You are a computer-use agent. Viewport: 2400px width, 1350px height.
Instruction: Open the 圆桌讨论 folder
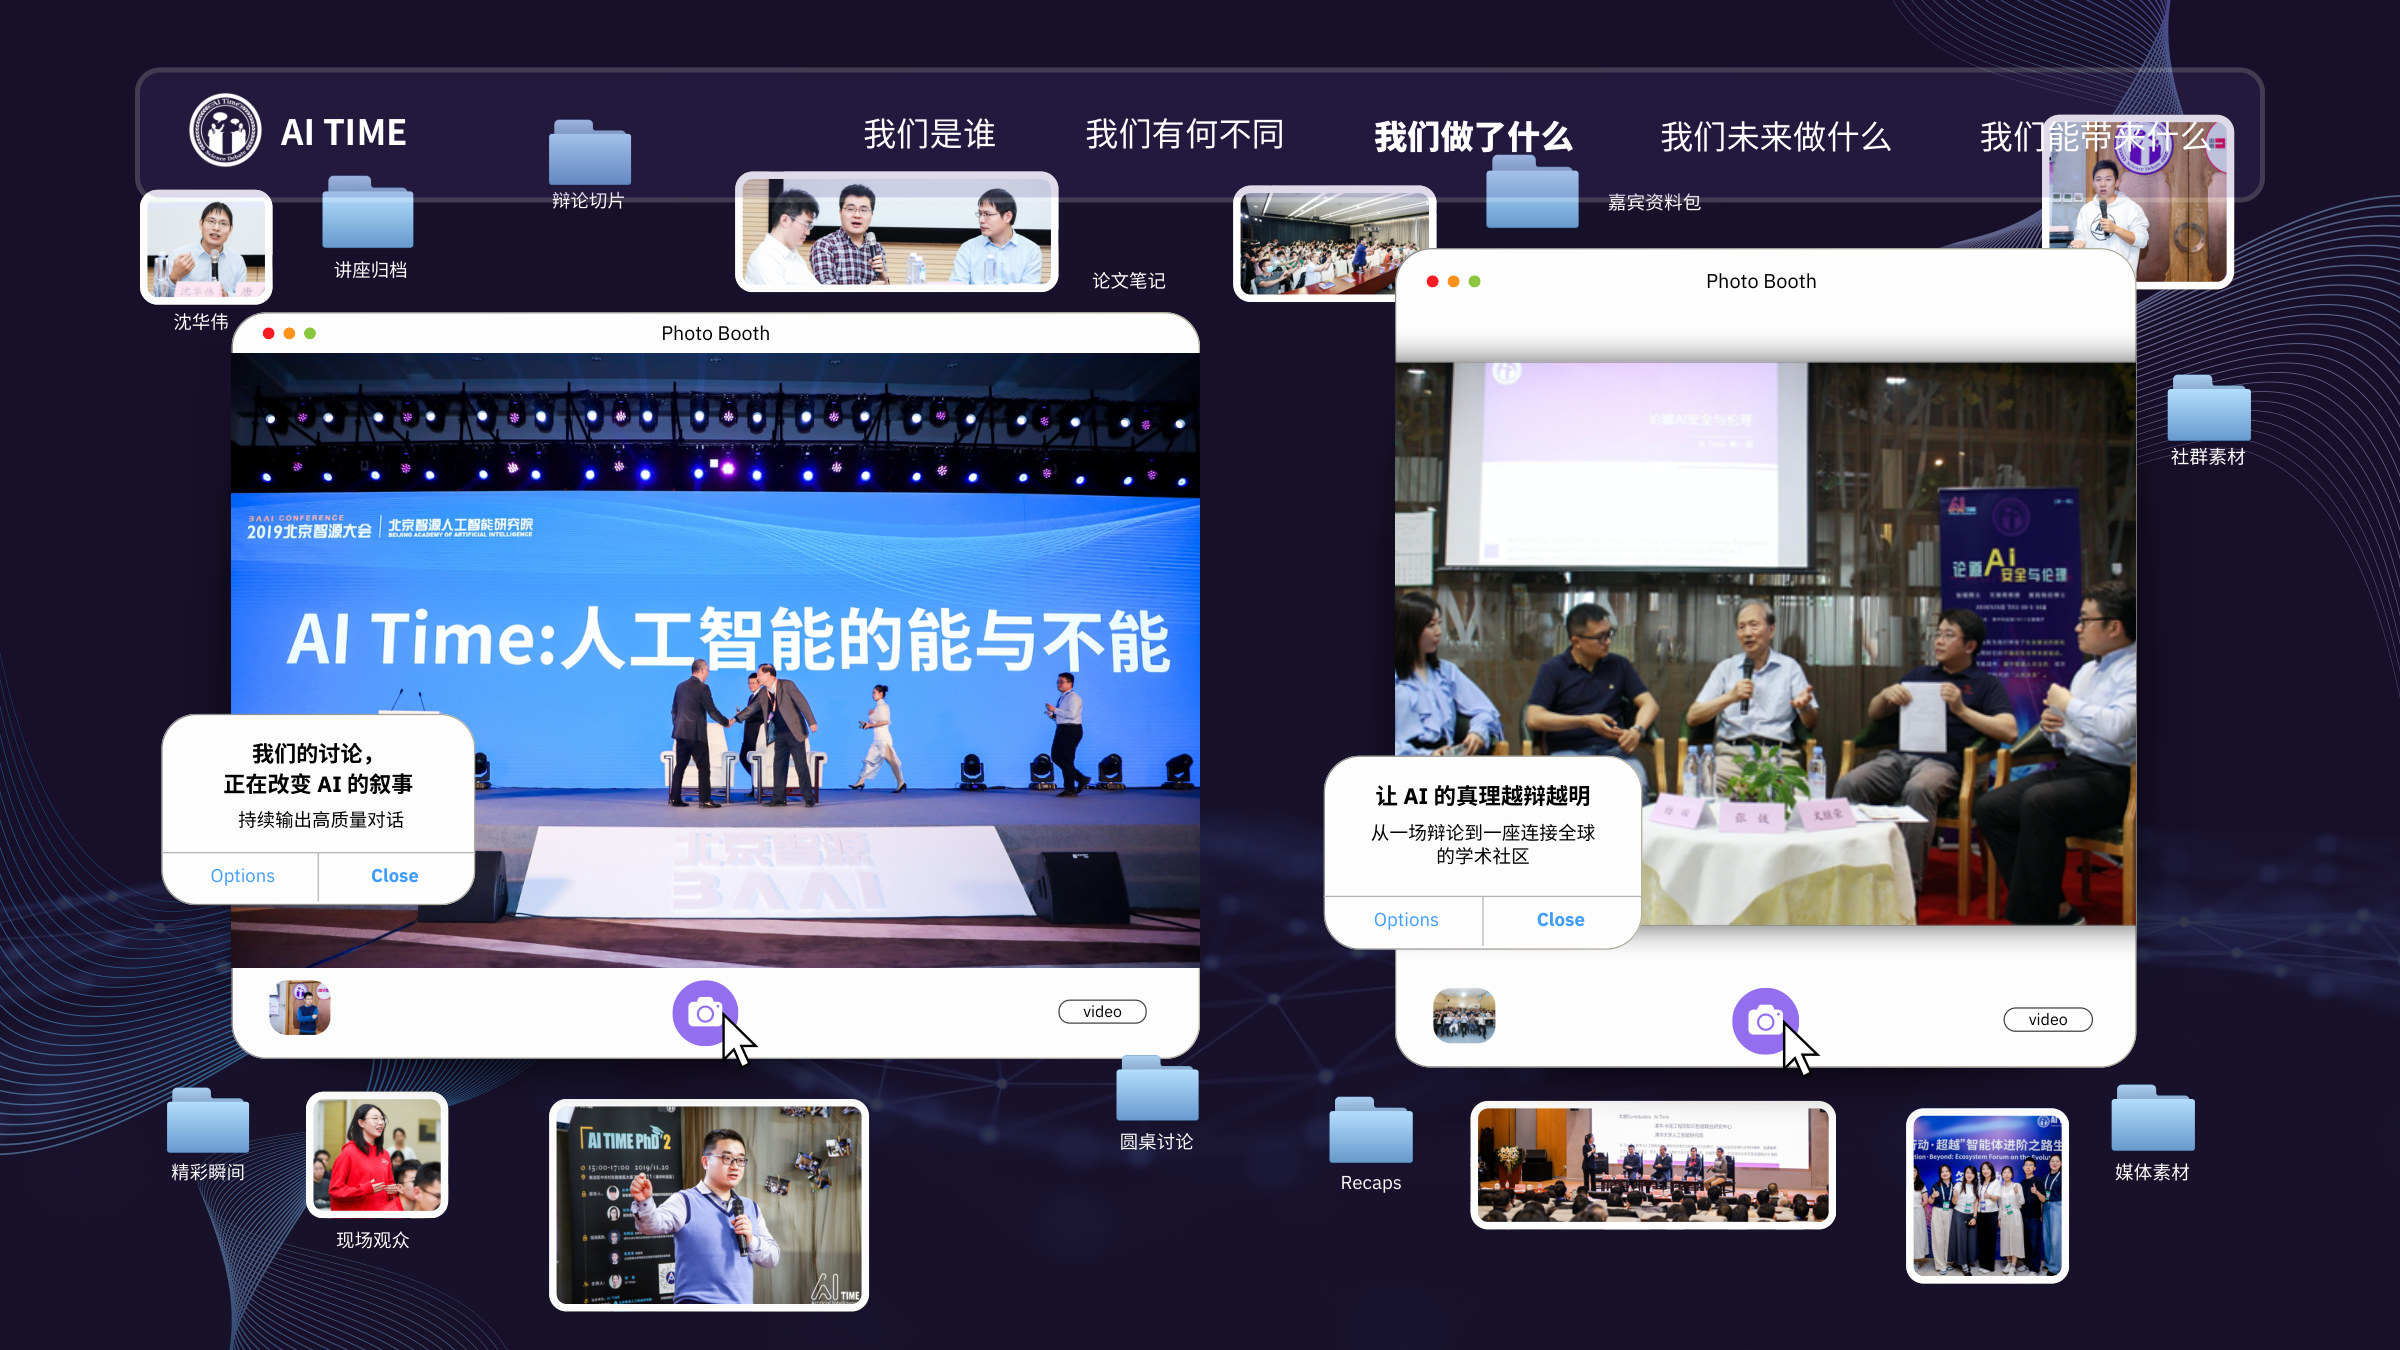1157,1088
